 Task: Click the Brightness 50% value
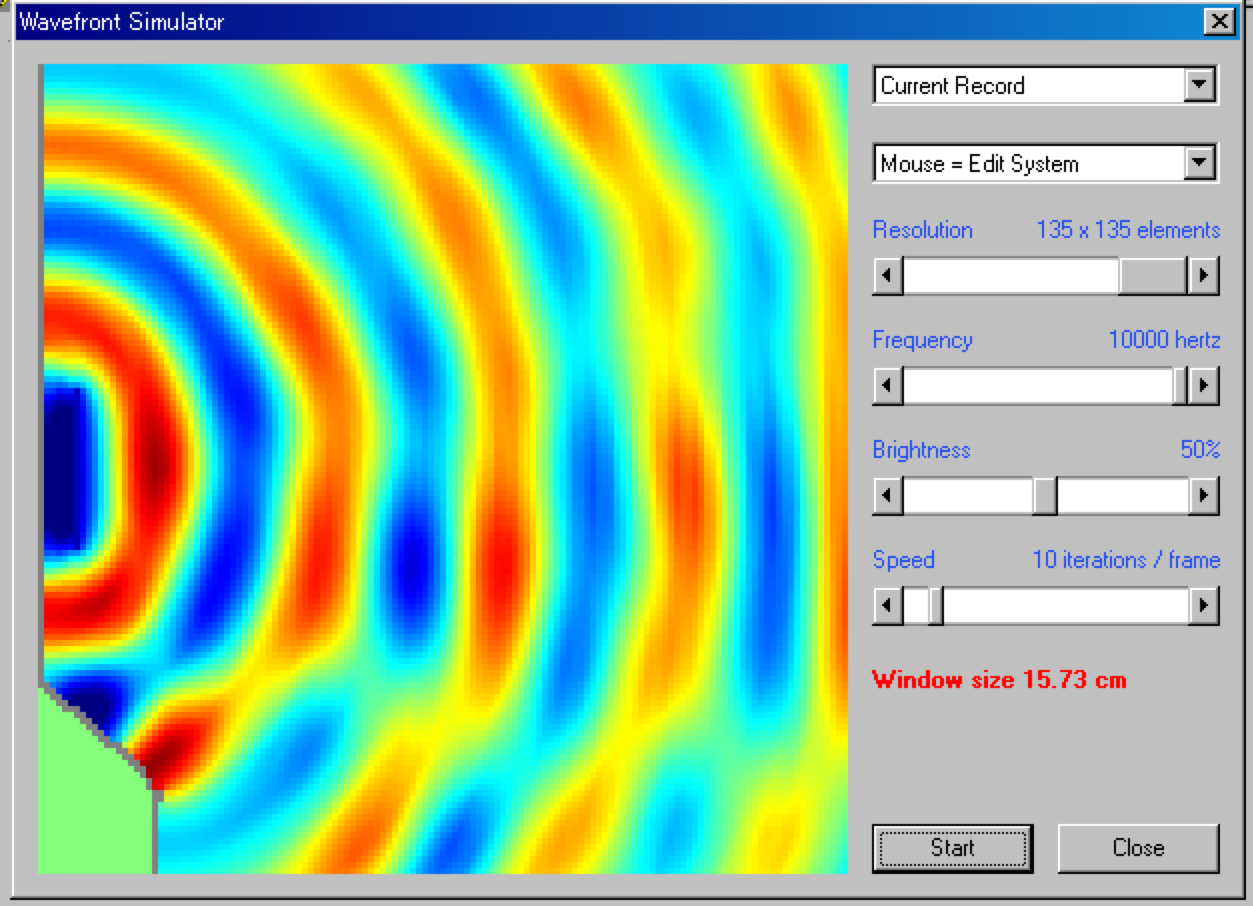pyautogui.click(x=1200, y=450)
